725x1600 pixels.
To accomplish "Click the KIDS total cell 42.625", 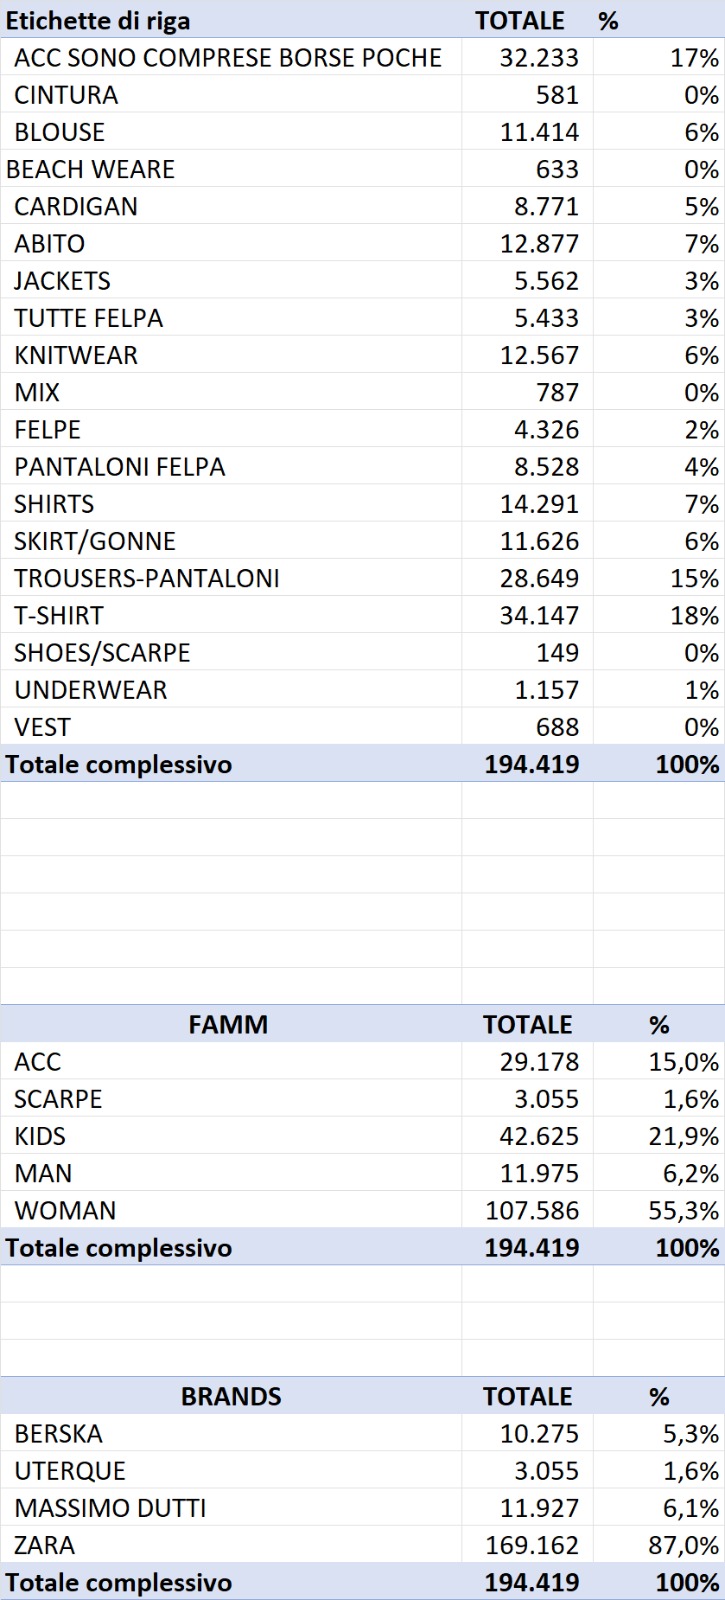I will [x=539, y=1136].
